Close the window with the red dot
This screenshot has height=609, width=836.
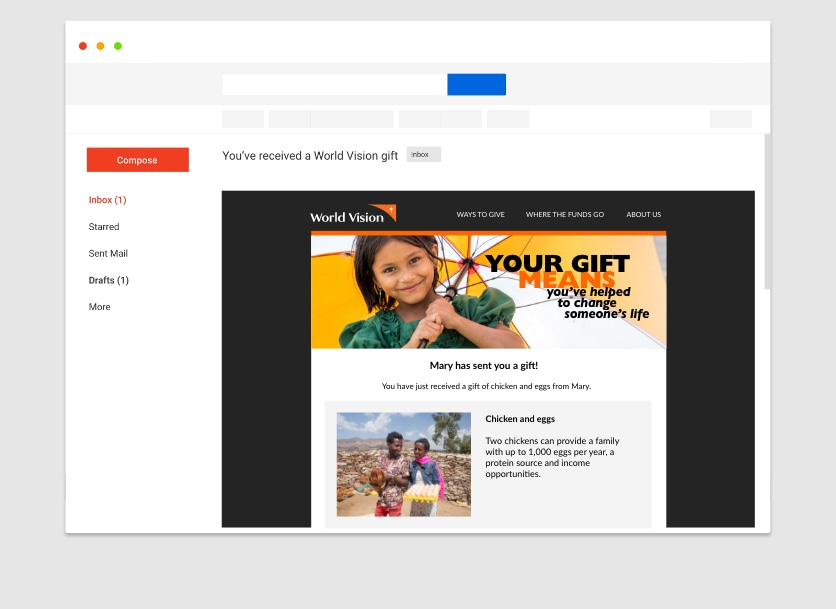(x=83, y=46)
